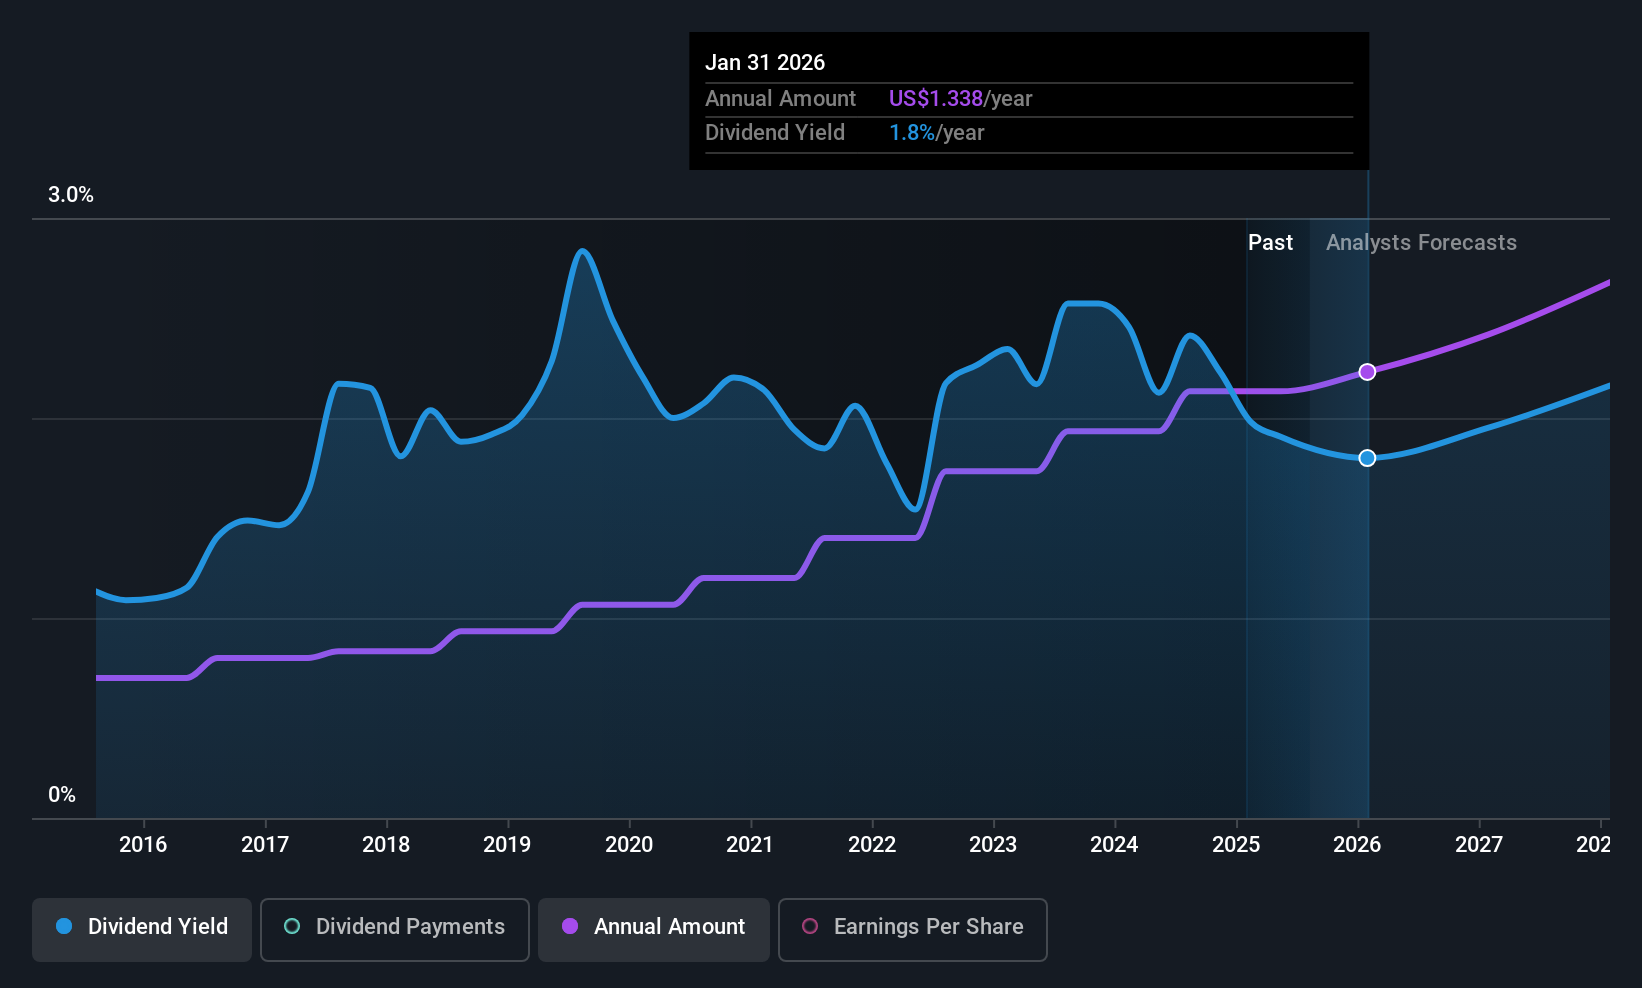Click the 2019 dividend yield peak
The image size is (1642, 988).
coord(583,251)
